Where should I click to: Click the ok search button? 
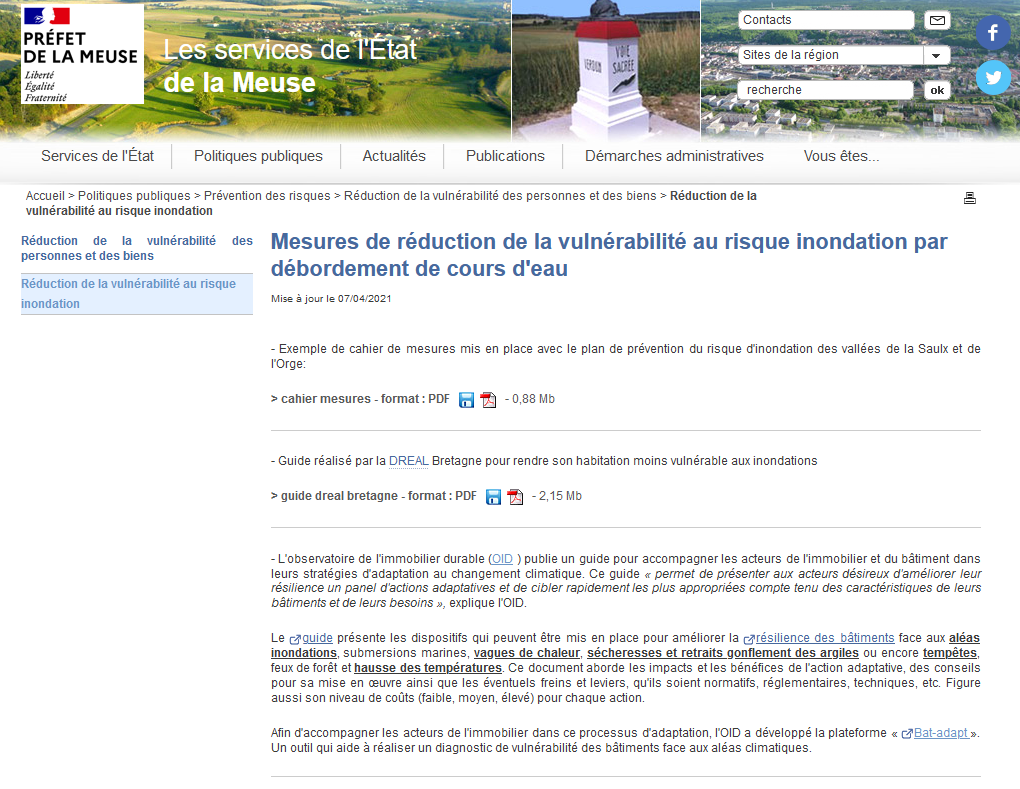pyautogui.click(x=937, y=90)
